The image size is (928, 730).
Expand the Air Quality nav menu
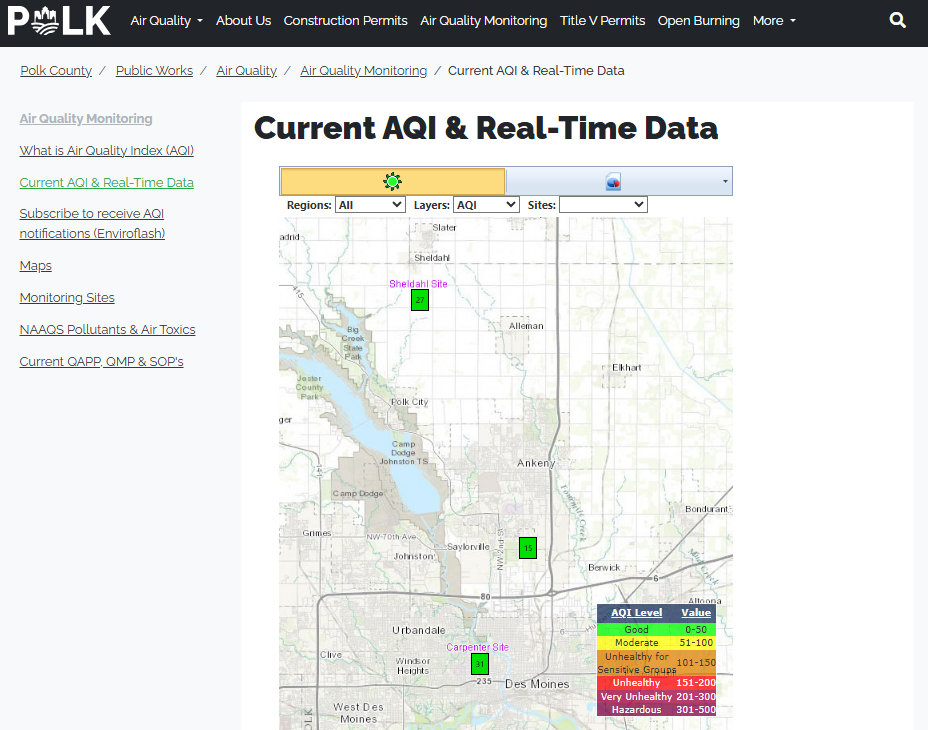166,21
